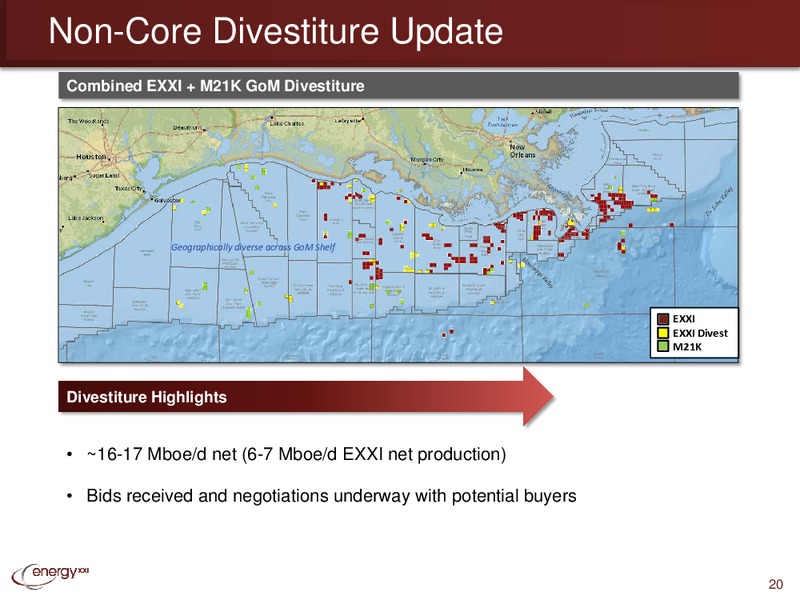
Task: Click the 'The Woodlands' map label
Action: (89, 121)
